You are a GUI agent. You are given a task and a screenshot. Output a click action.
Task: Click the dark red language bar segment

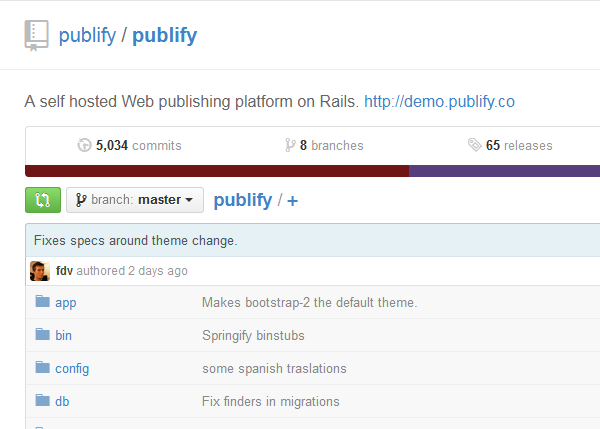coord(216,171)
